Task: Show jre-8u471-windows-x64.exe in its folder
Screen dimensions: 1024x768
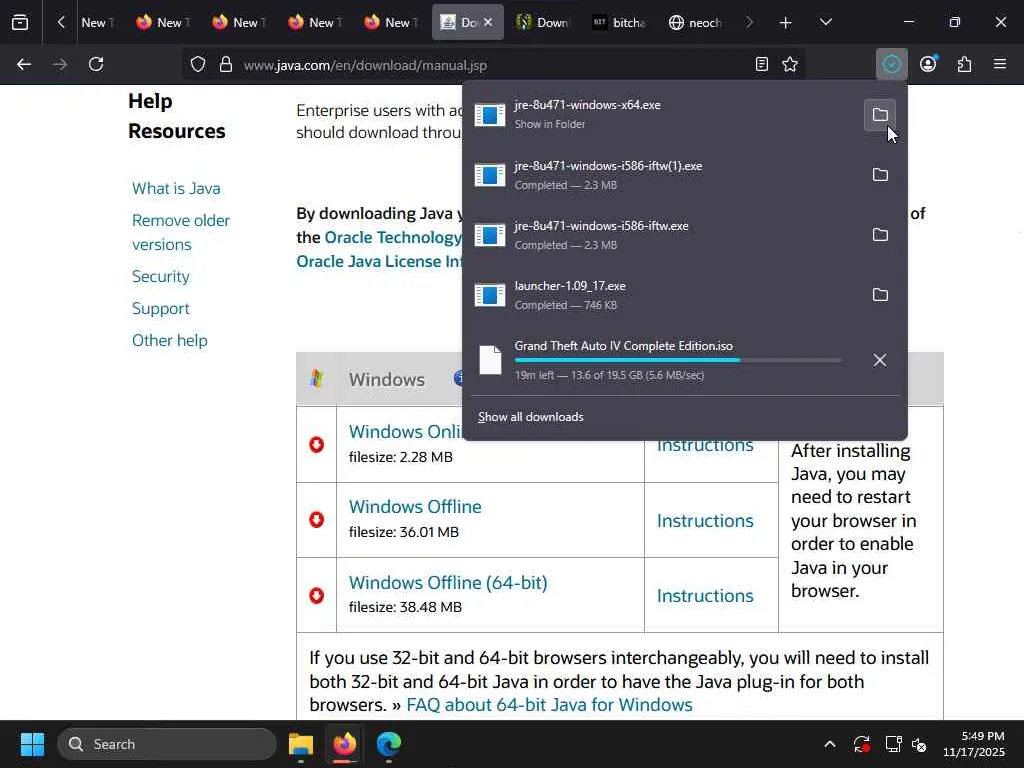Action: (880, 115)
